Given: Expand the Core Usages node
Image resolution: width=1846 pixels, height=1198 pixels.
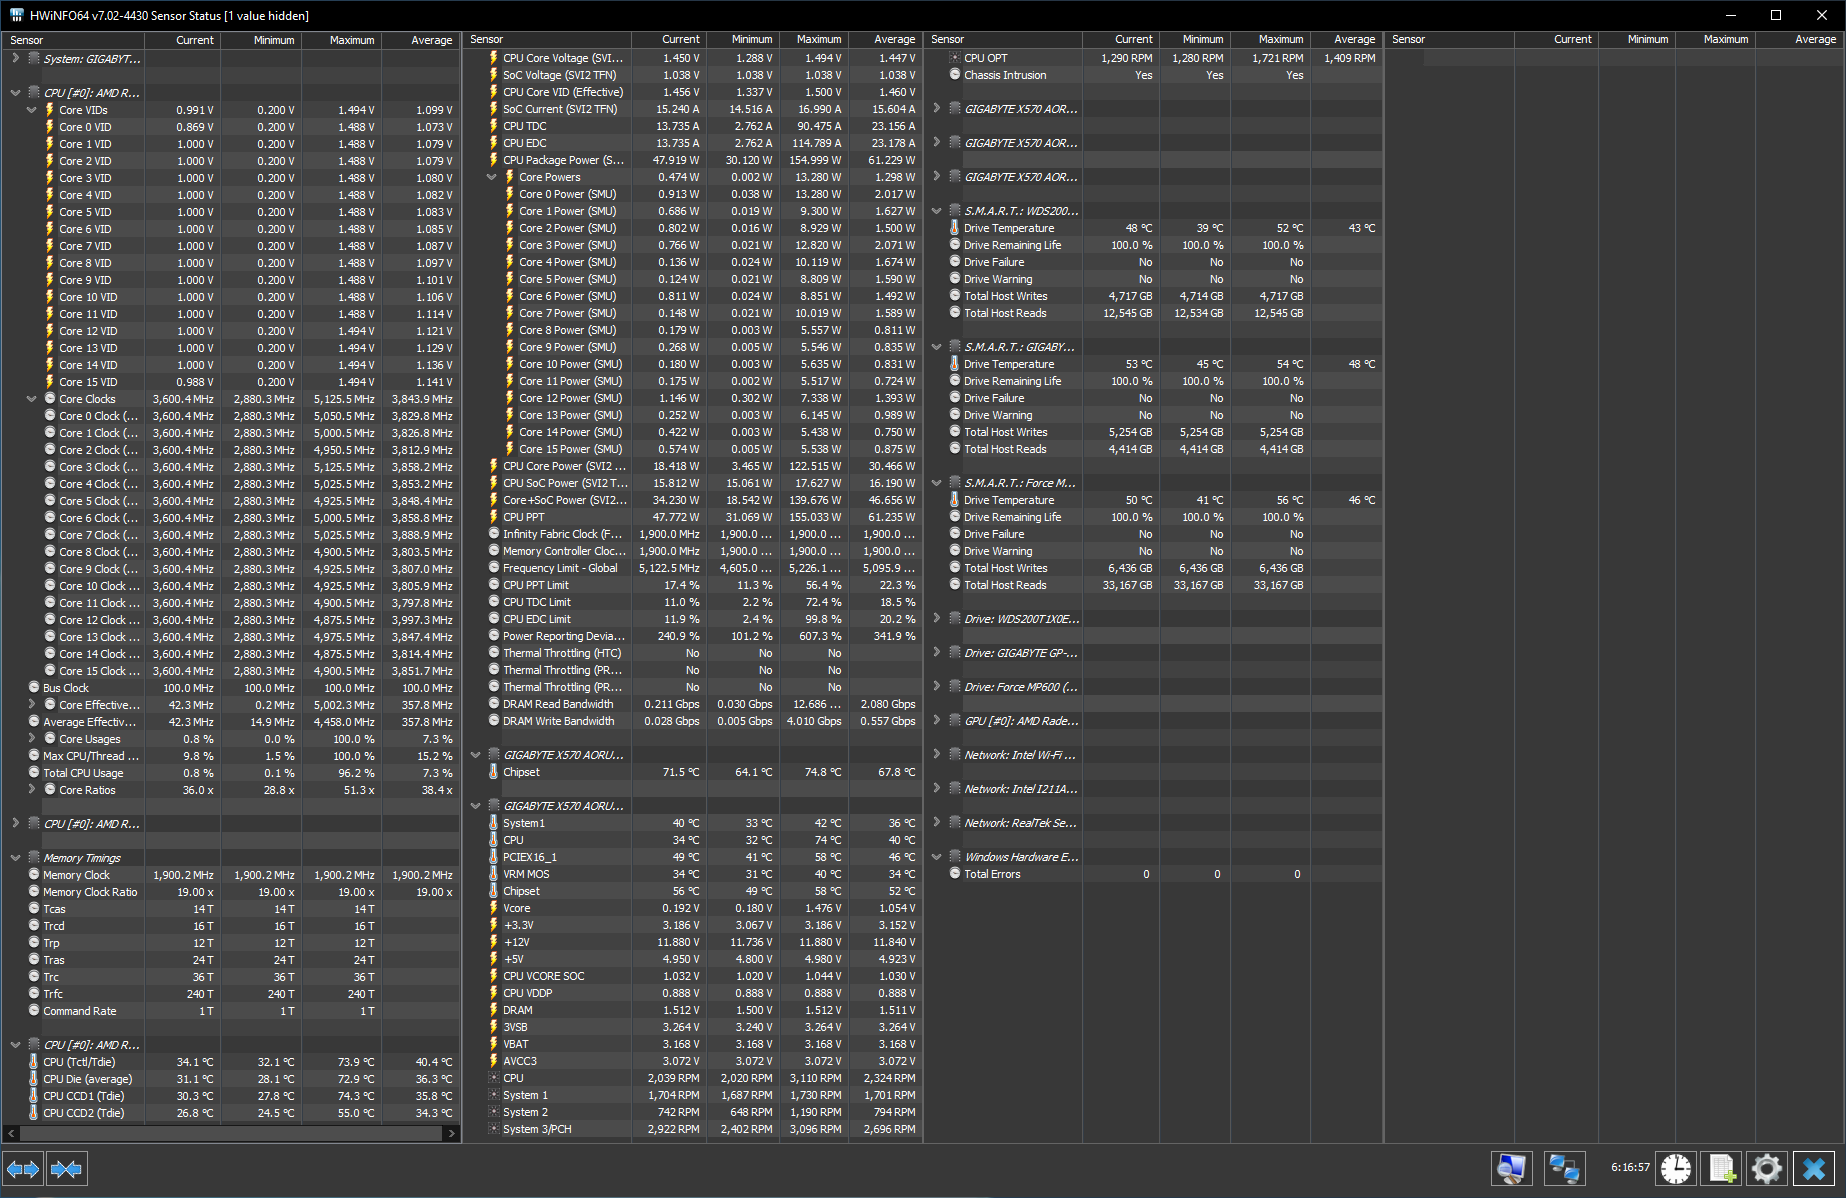Looking at the screenshot, I should point(31,739).
